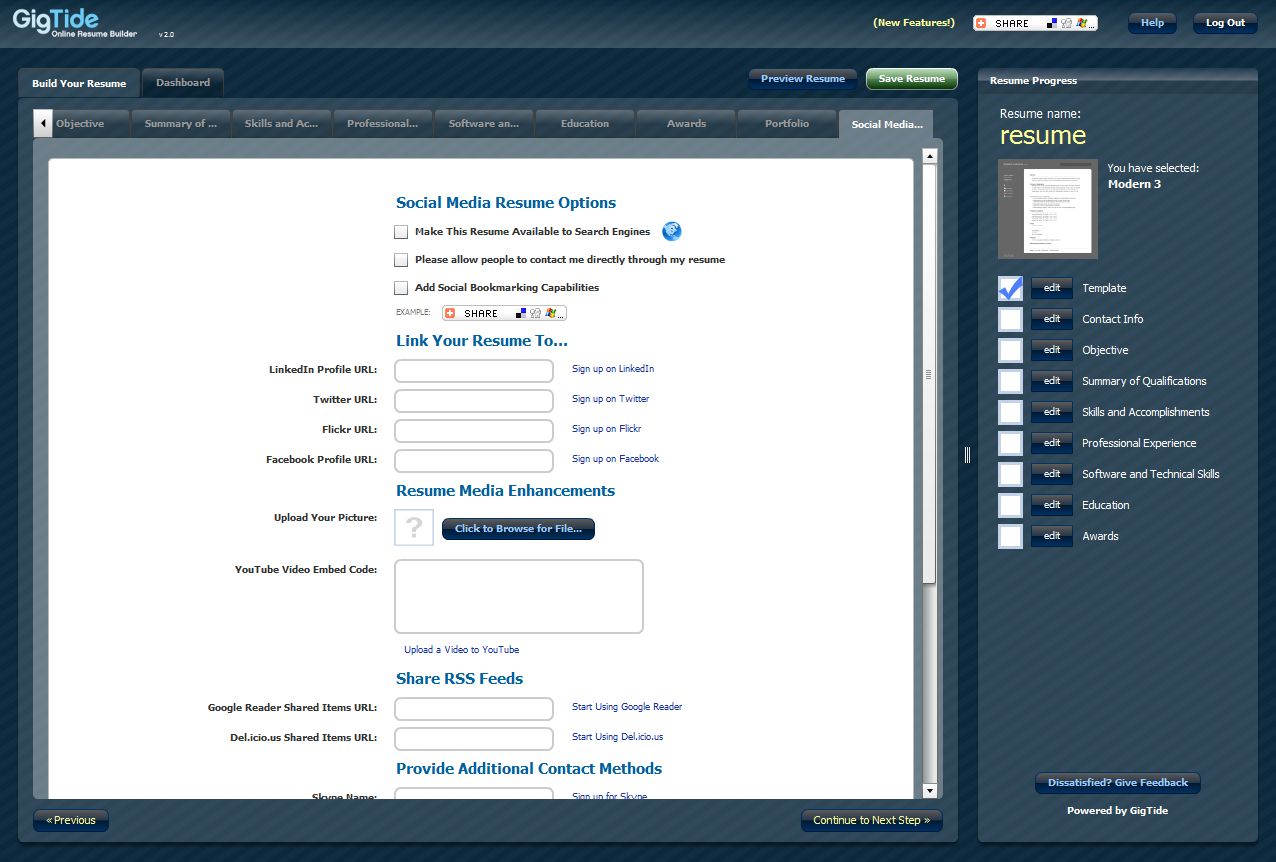
Task: Click the New Features link
Action: 914,23
